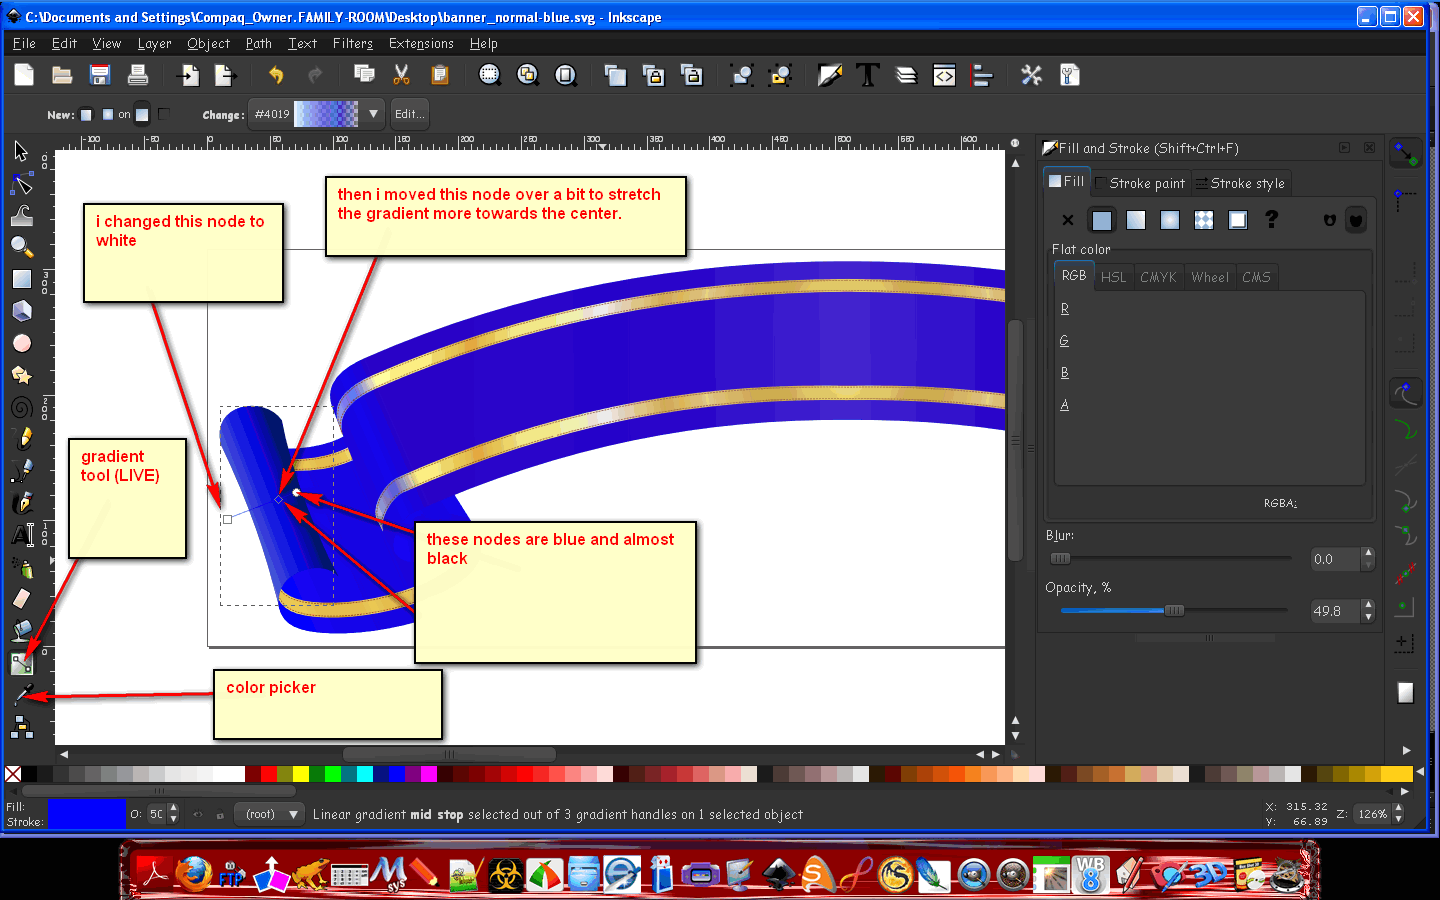Click the gradient Edit... button
The height and width of the screenshot is (900, 1440).
coord(410,114)
